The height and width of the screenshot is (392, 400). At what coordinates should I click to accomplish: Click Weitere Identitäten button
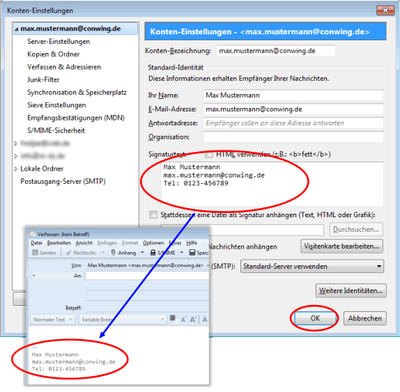[351, 290]
